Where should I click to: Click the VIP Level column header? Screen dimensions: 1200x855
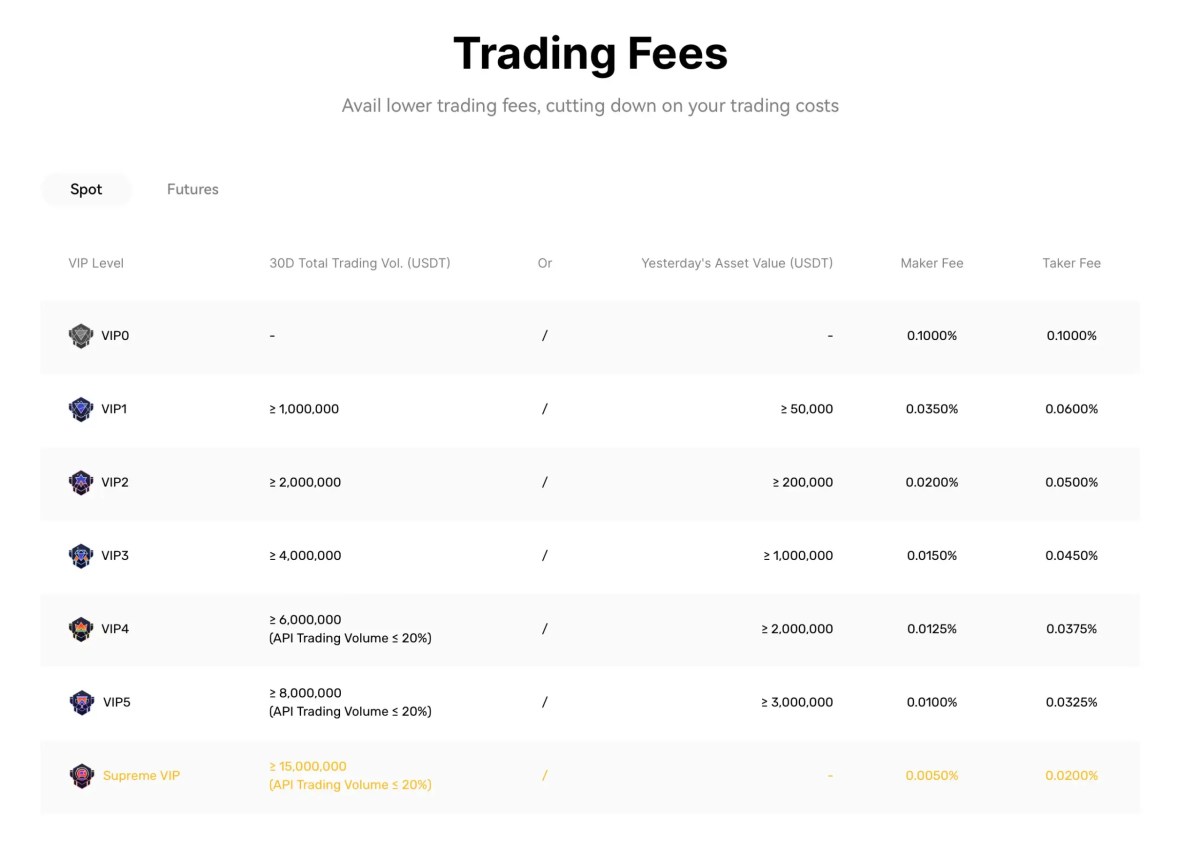96,263
